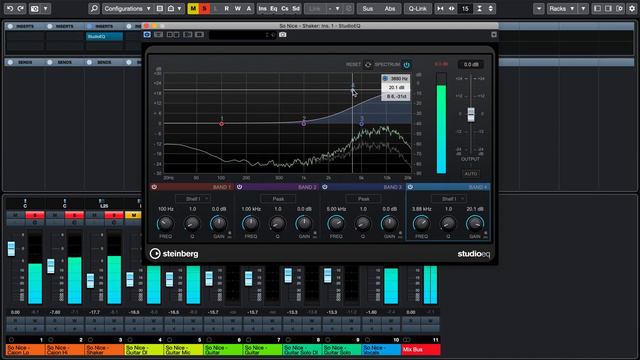Toggle the A automation button in toolbar
This screenshot has width=640, height=360.
(x=249, y=8)
